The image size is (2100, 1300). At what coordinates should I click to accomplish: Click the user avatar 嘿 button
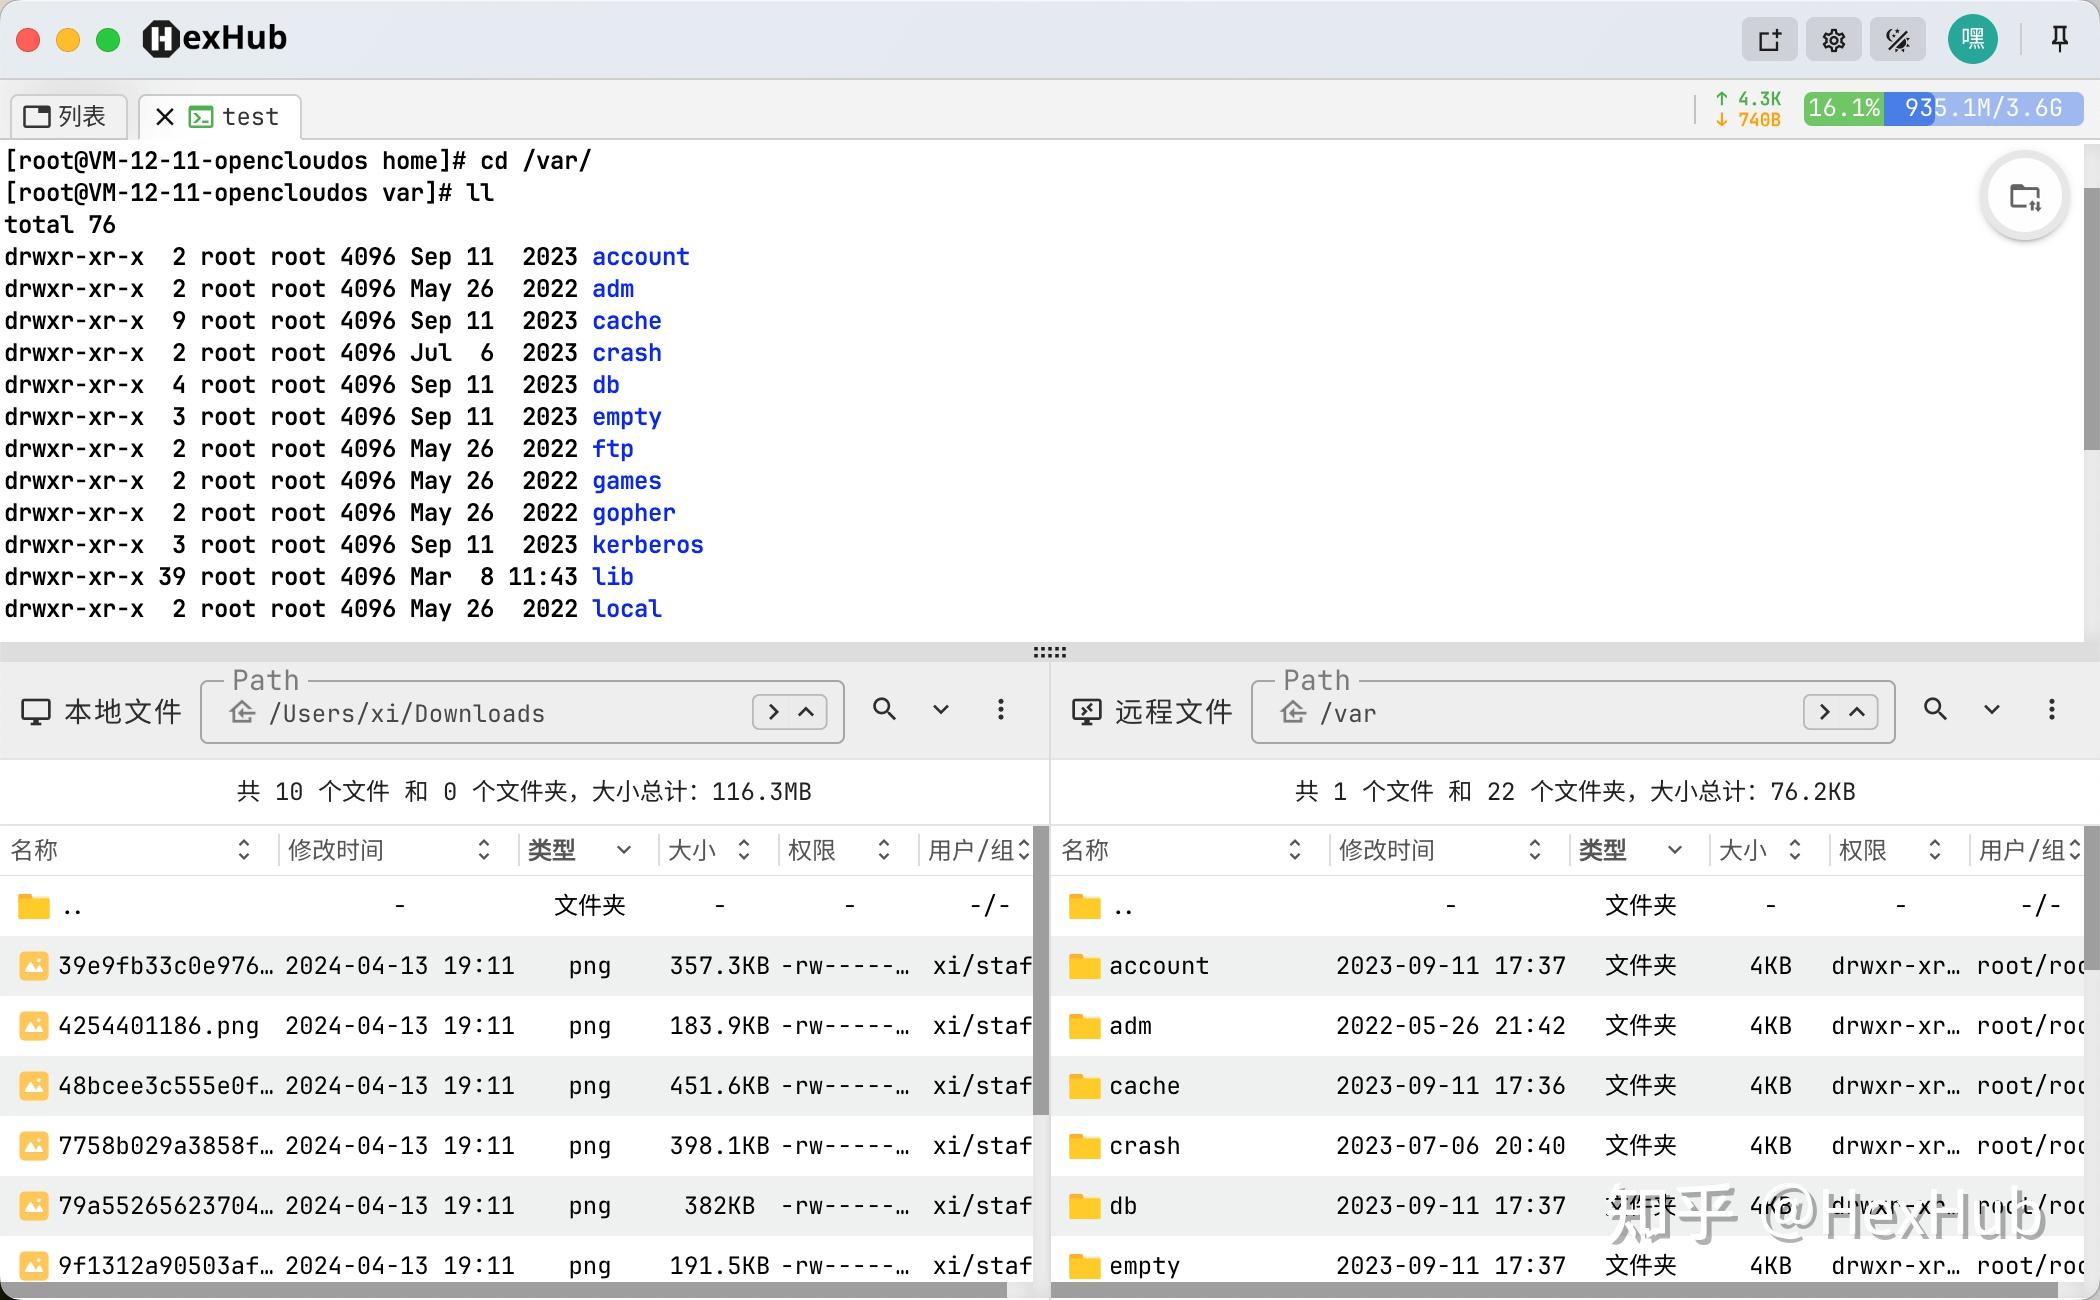pyautogui.click(x=1971, y=39)
